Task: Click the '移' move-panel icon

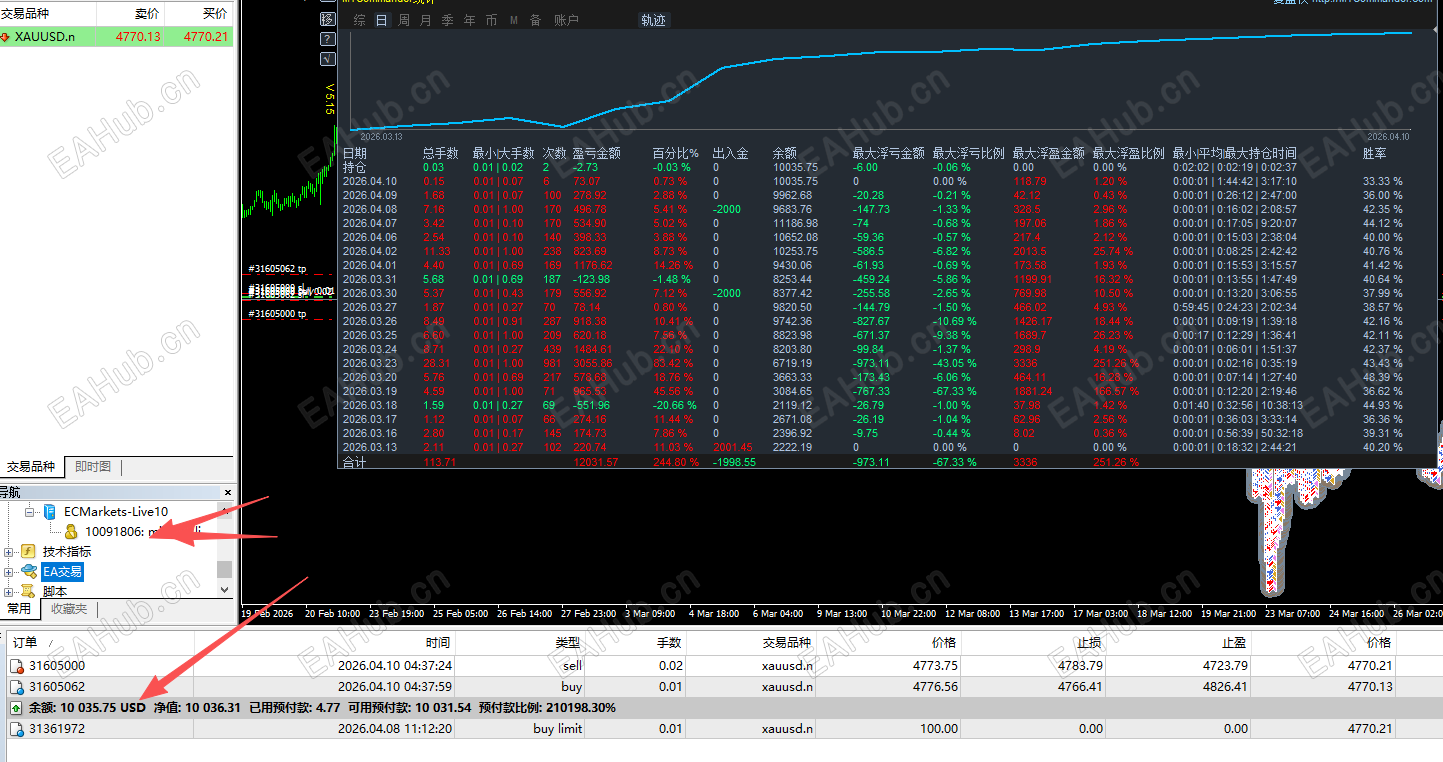Action: [327, 19]
